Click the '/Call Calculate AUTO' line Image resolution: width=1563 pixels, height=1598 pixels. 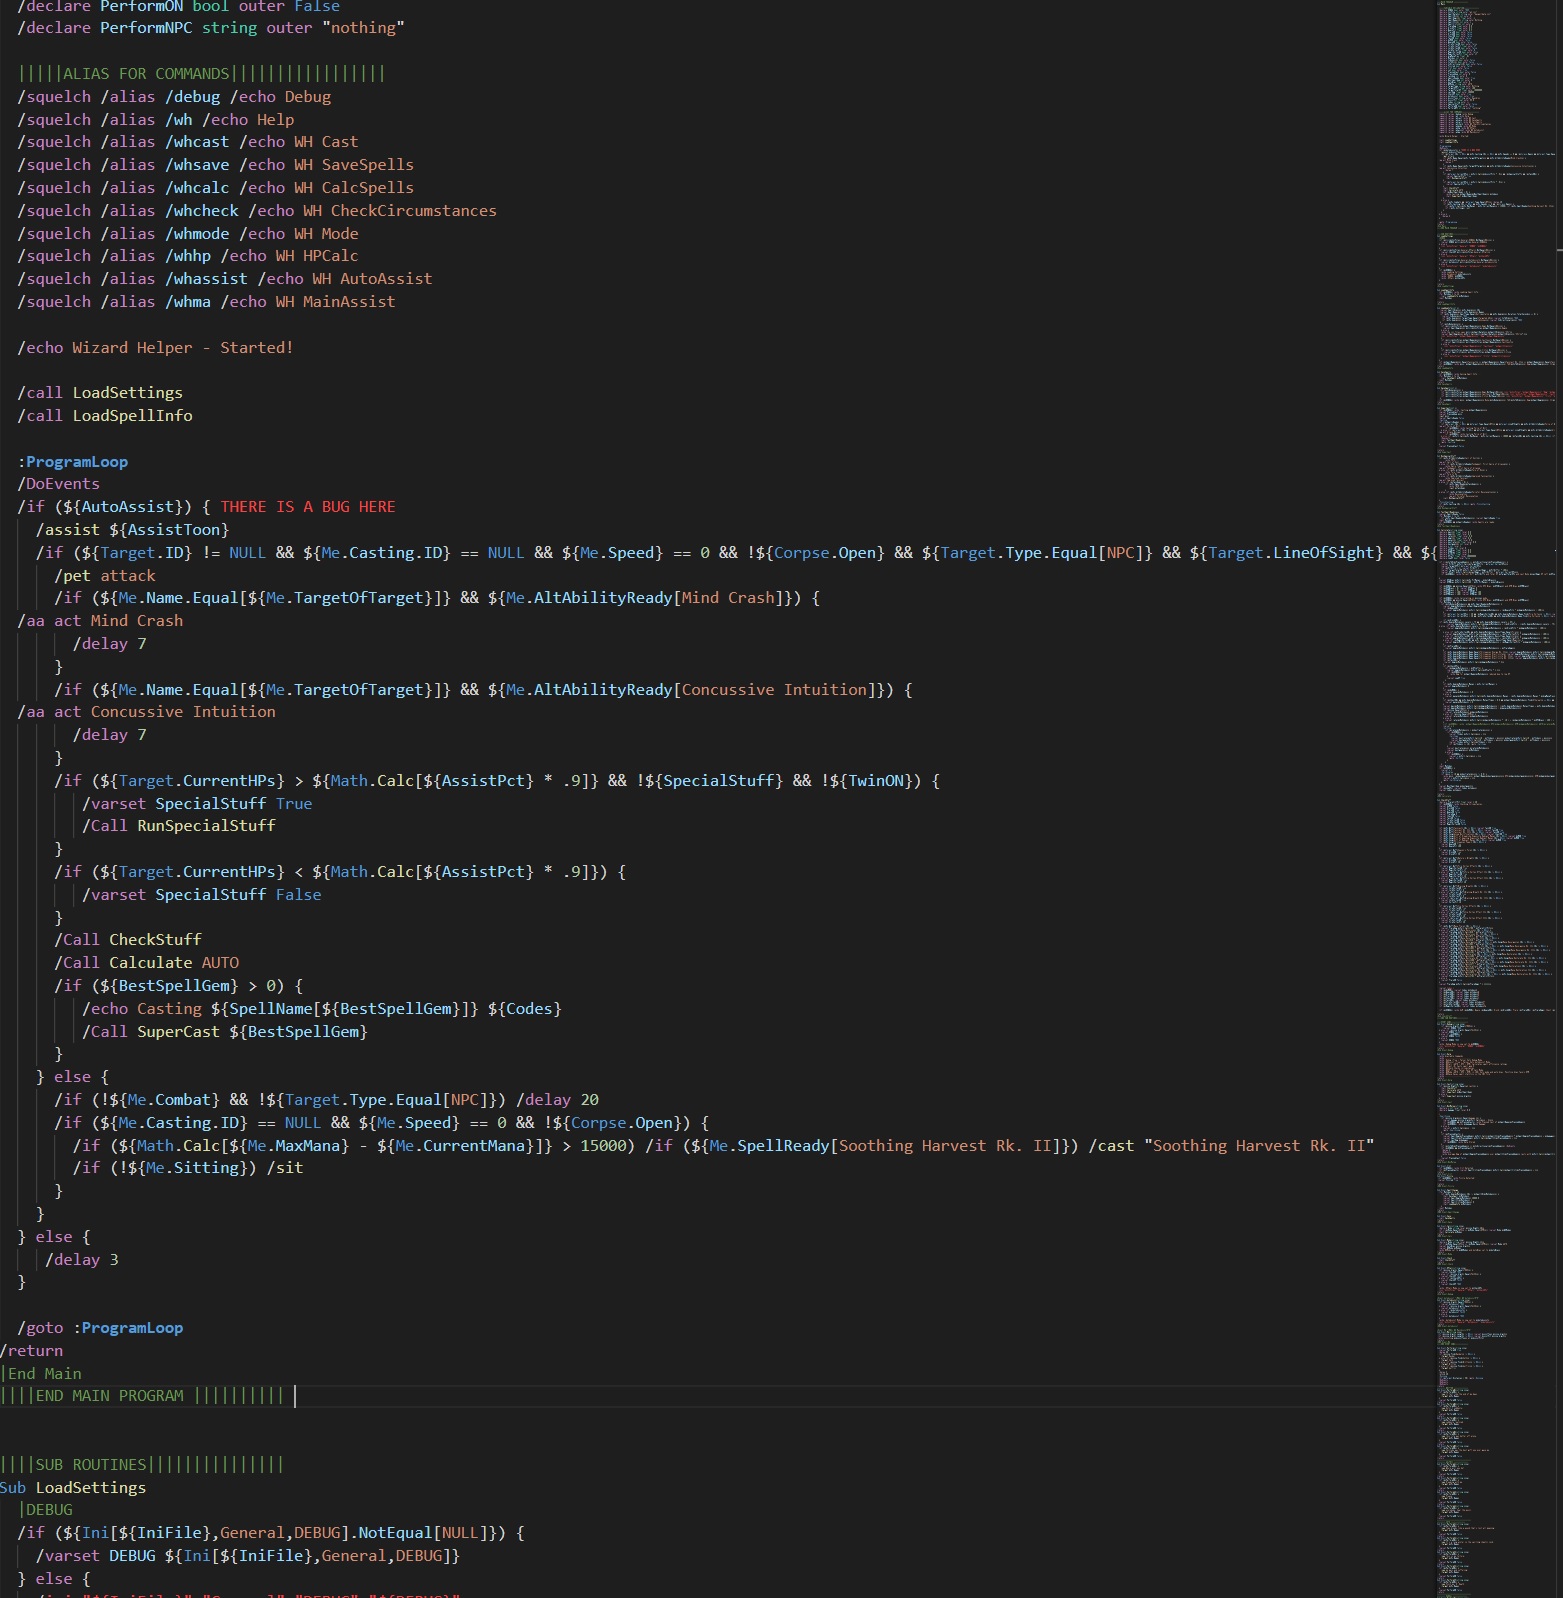146,963
